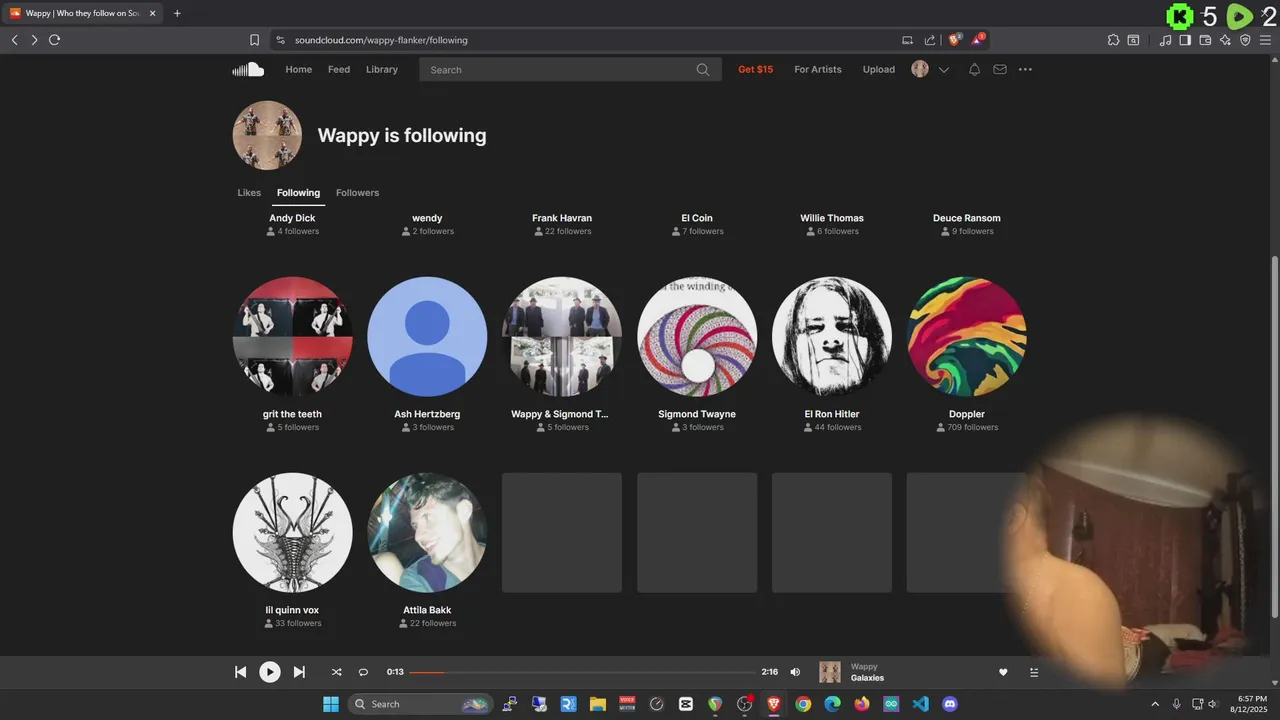
Task: Open the next-up queue list icon
Action: point(1034,672)
